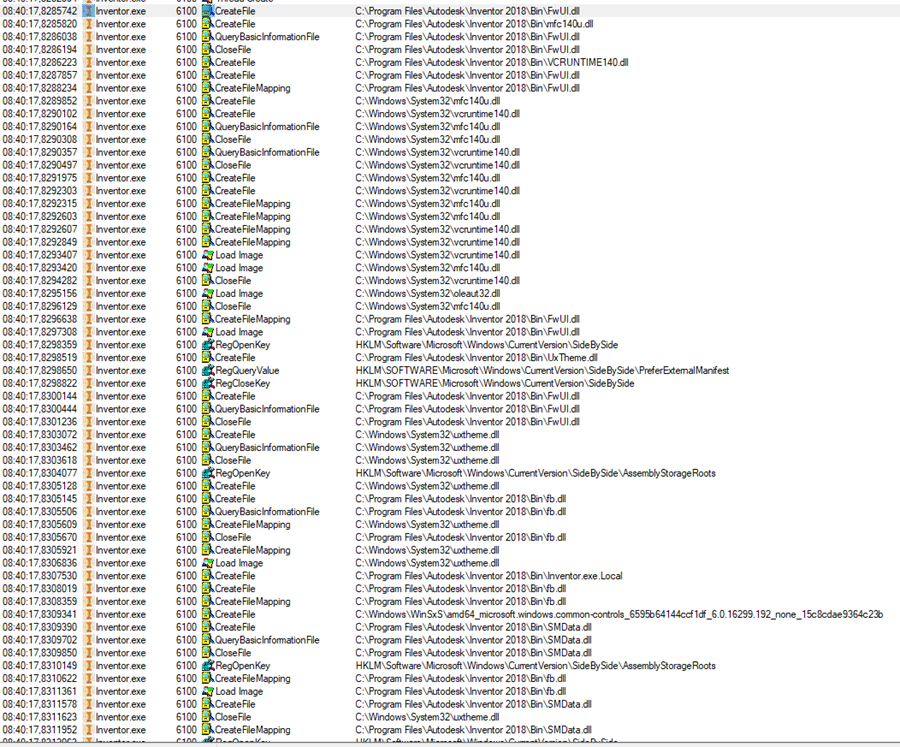Click the CloseFile icon at 08:40:17,8311623
Screen dimensions: 900x747
(x=208, y=717)
